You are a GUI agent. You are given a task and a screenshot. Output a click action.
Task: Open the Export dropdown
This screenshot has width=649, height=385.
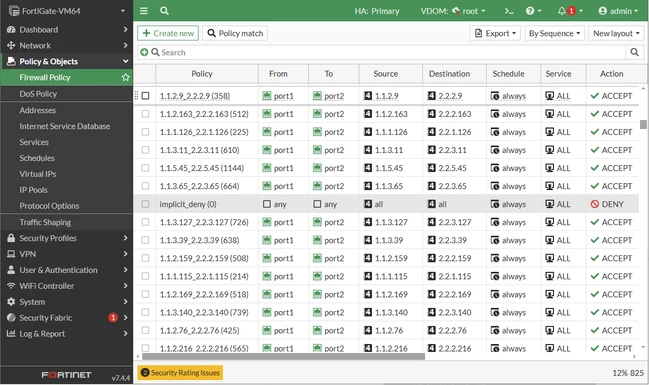495,33
